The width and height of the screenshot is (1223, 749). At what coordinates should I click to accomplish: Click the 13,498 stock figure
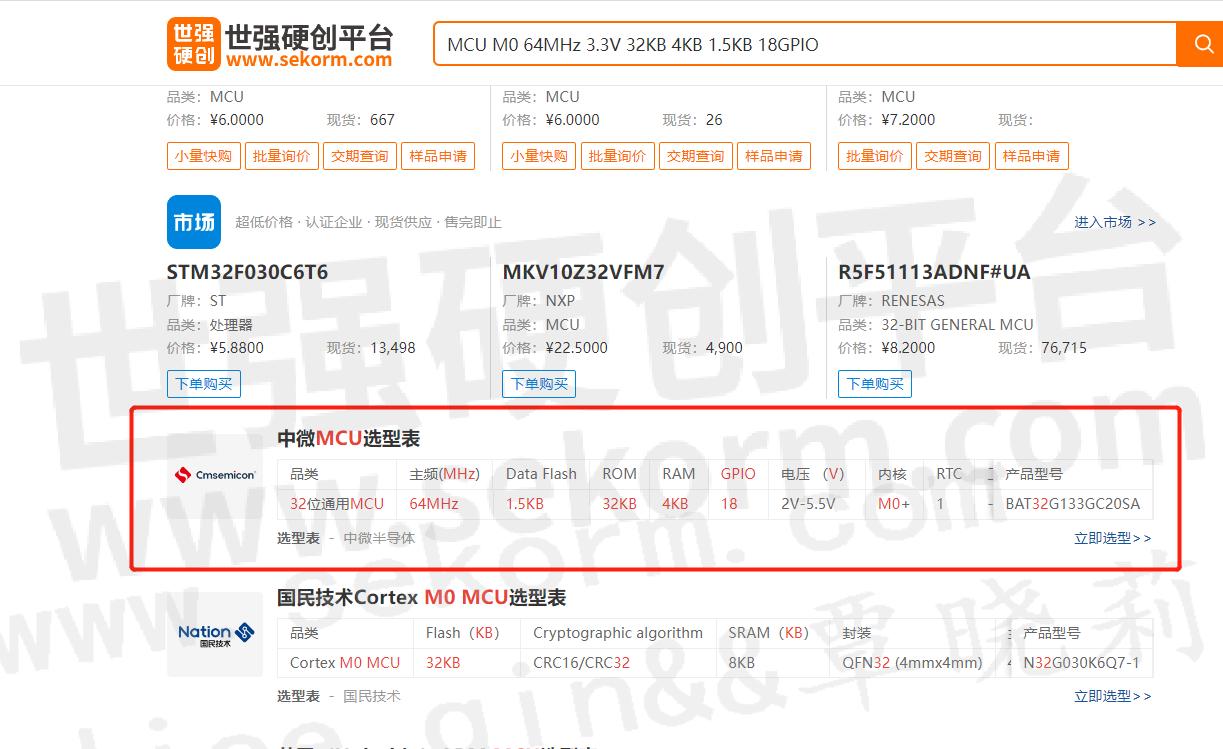[393, 348]
